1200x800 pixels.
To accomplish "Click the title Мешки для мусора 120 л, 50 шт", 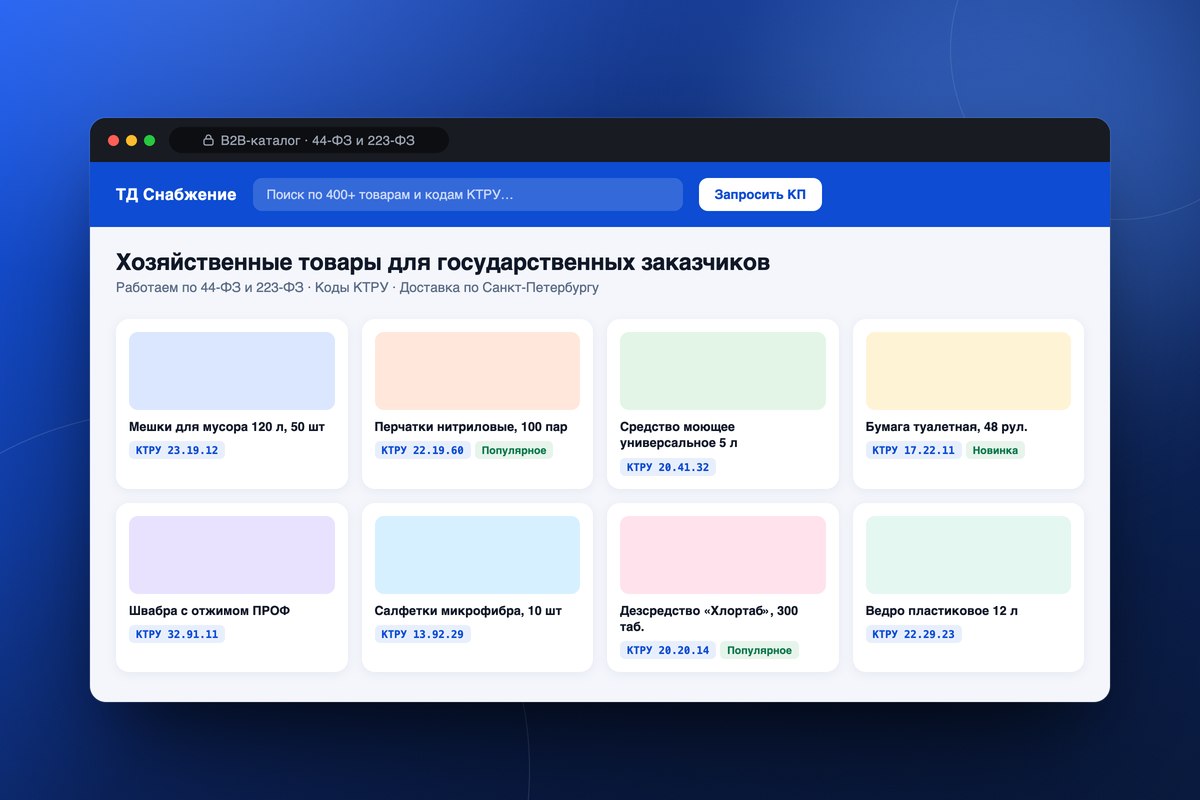I will [227, 427].
